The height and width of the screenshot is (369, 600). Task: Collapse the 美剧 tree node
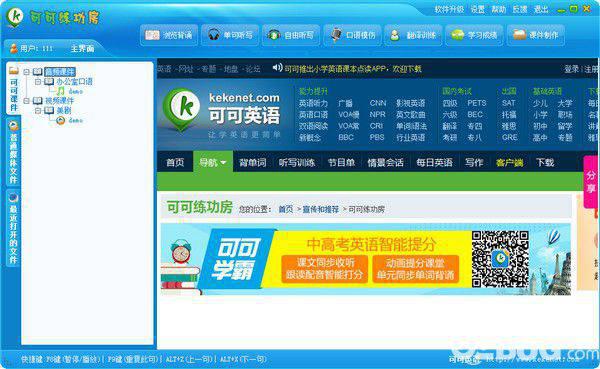pyautogui.click(x=38, y=110)
